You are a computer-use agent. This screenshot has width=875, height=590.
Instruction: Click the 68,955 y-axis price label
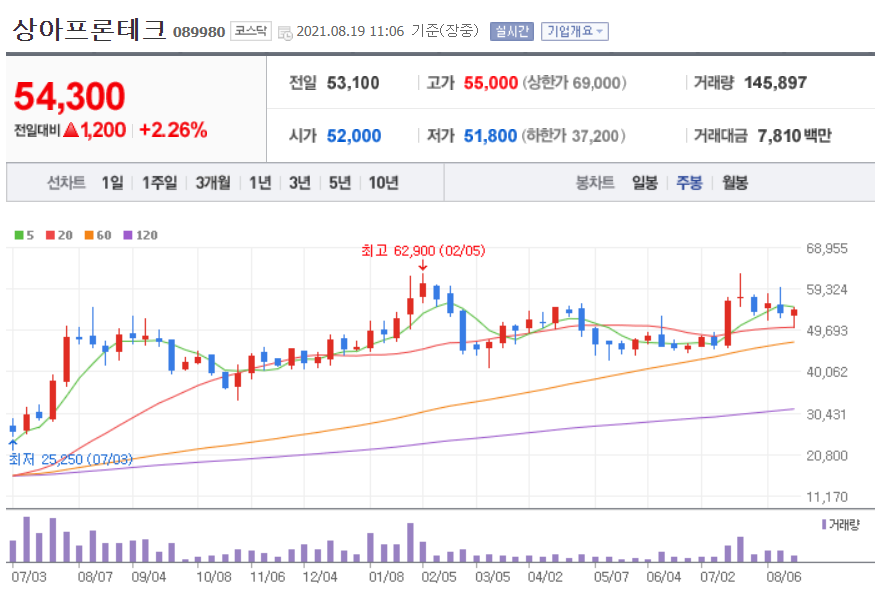click(826, 248)
